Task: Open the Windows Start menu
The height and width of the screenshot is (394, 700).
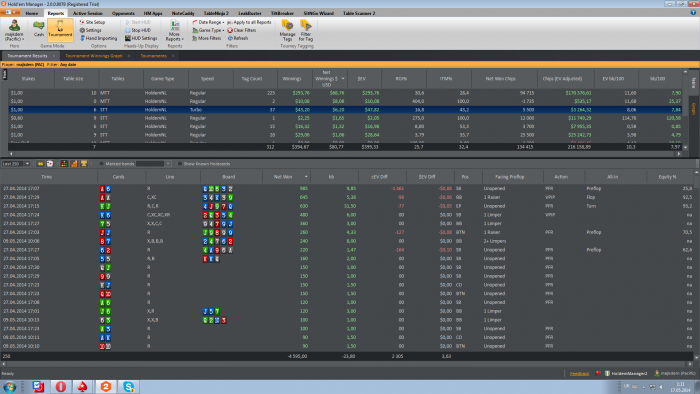Action: pos(10,387)
